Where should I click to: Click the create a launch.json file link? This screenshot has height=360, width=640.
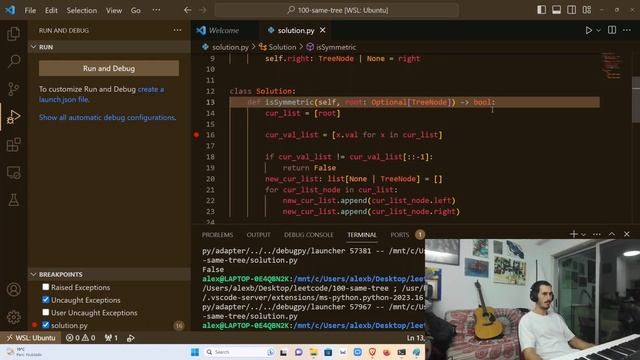[x=101, y=94]
